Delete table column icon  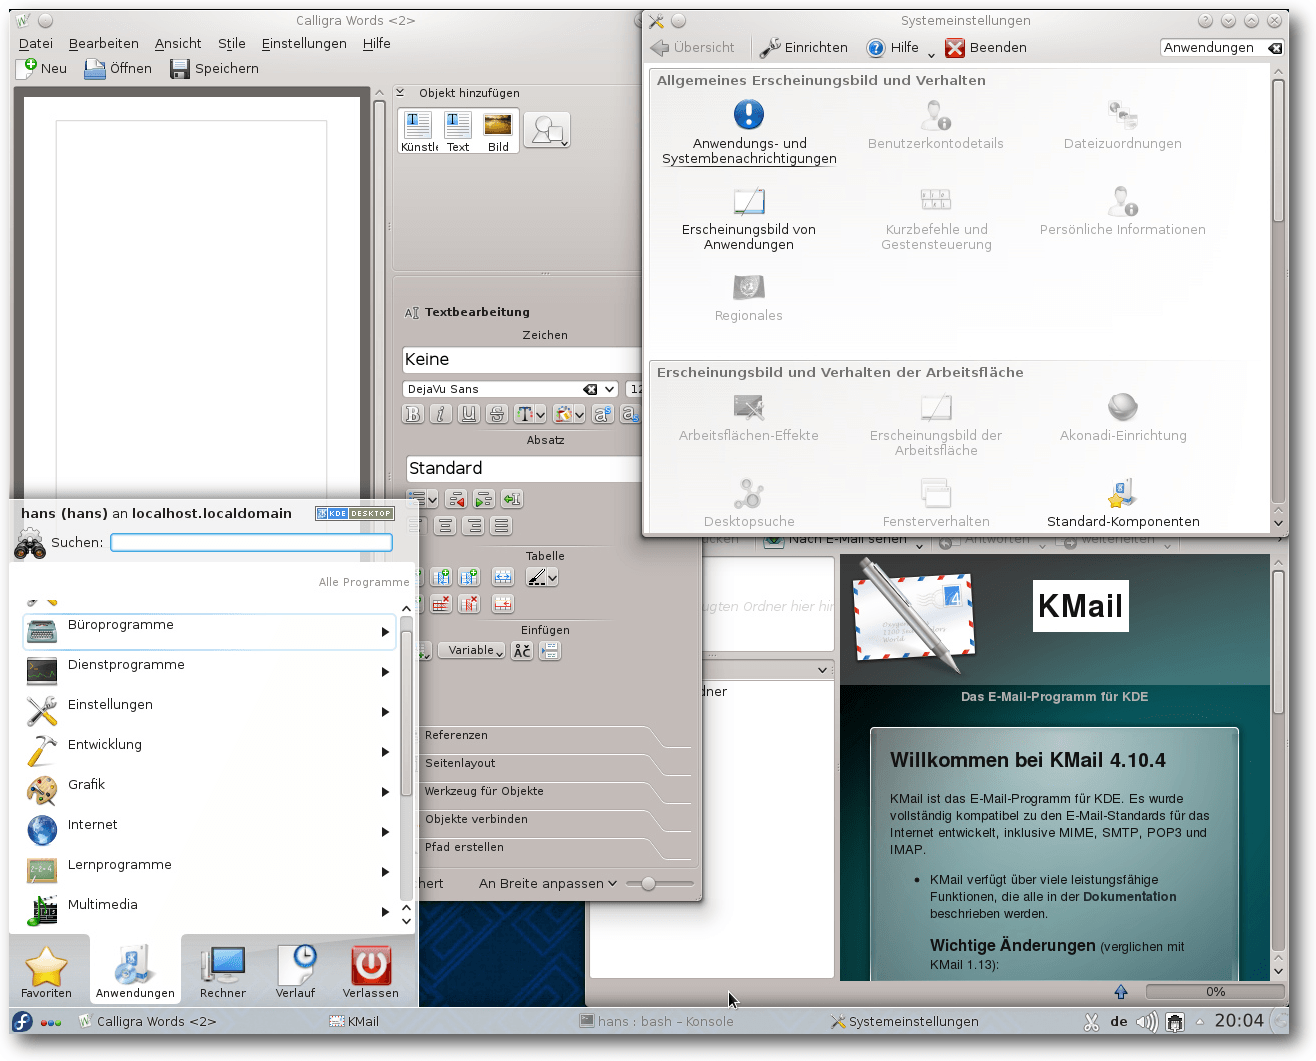[469, 604]
